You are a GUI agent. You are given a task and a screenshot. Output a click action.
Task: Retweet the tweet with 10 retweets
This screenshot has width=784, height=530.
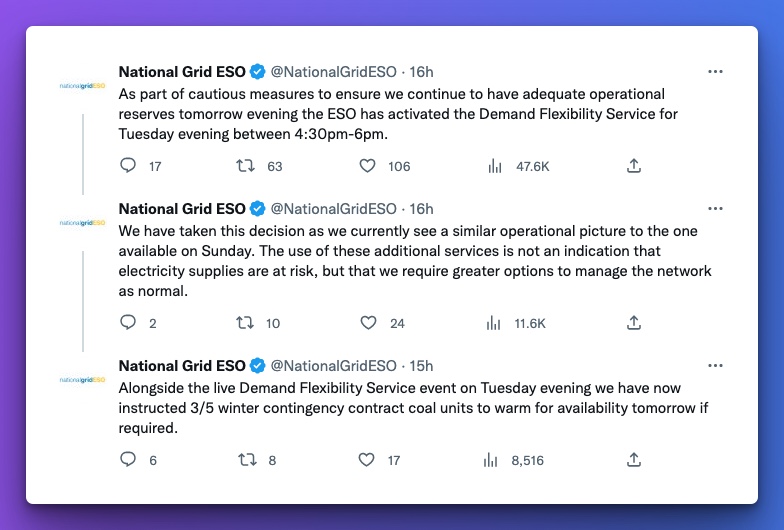click(x=245, y=323)
